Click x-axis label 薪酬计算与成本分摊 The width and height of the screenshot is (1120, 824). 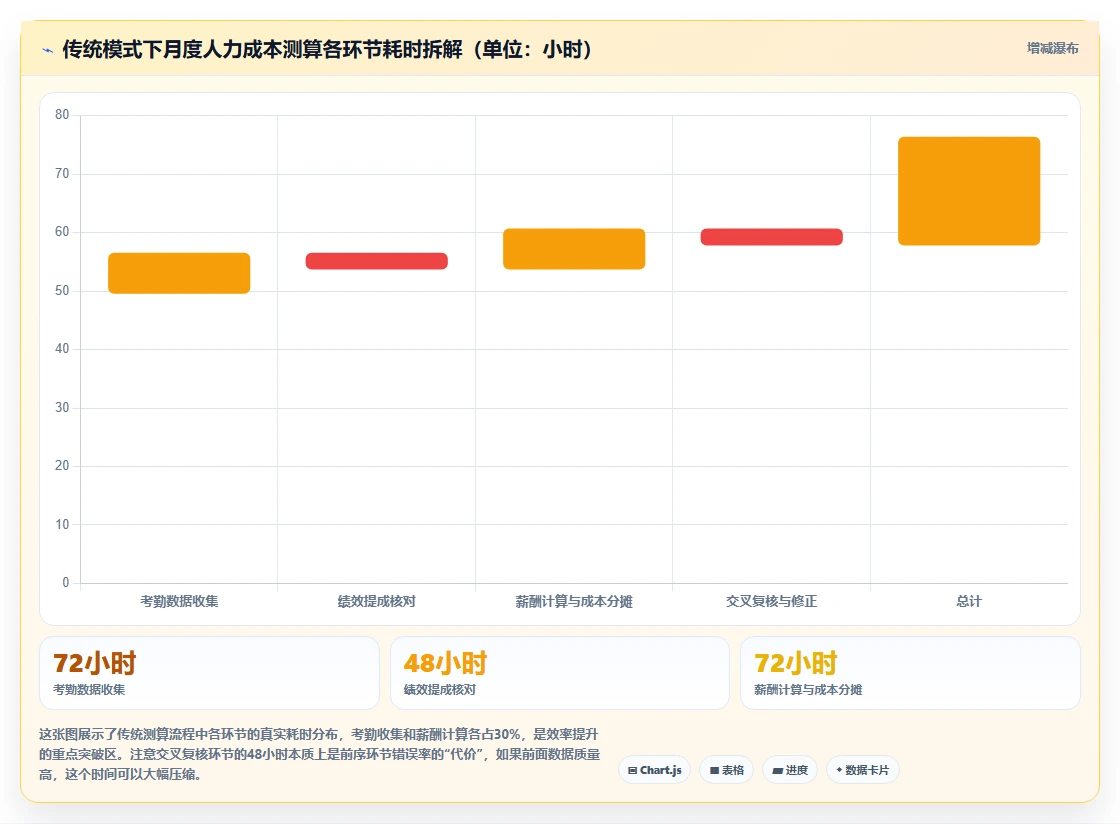[x=574, y=601]
